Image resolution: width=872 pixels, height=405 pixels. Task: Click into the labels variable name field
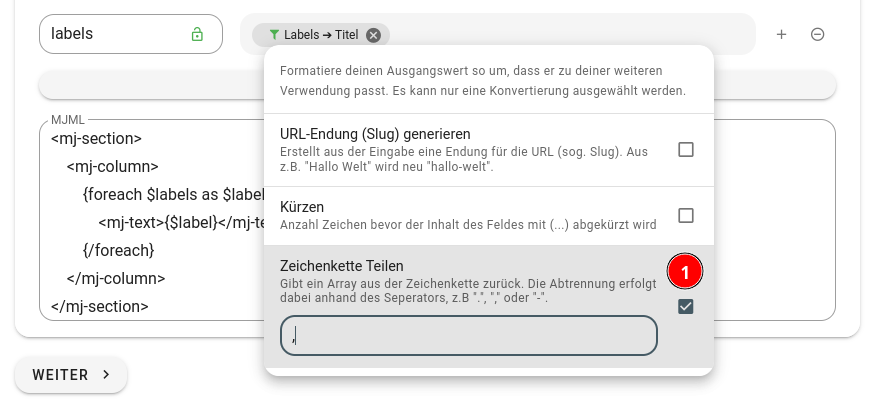pos(110,34)
